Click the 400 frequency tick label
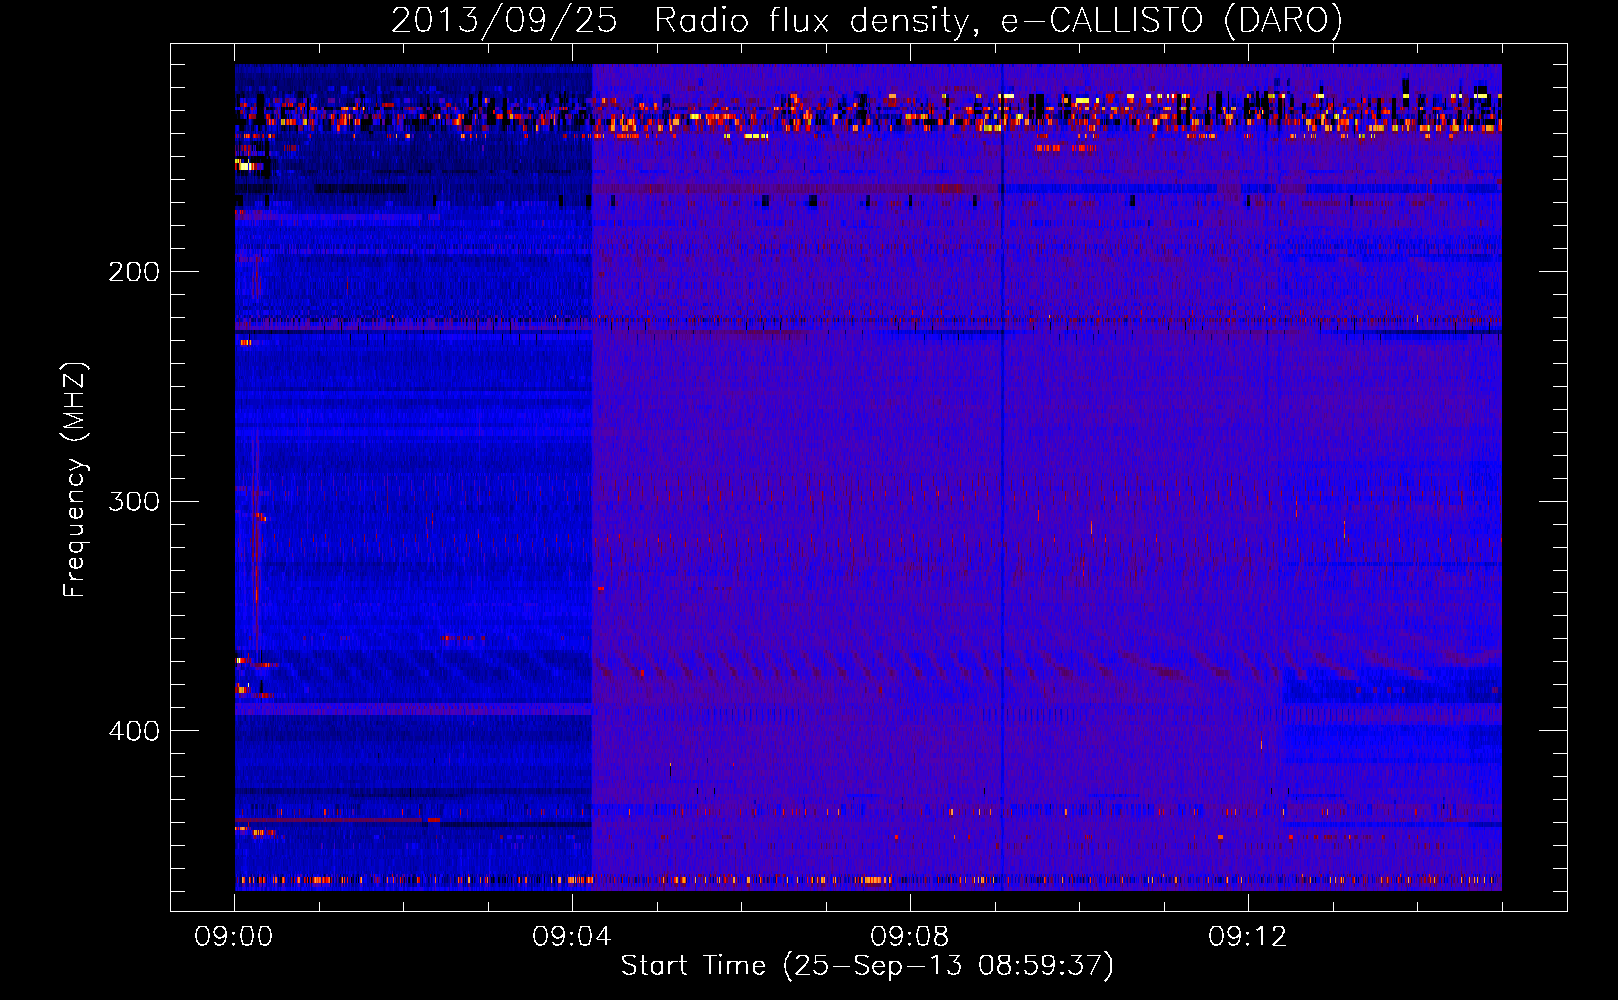The height and width of the screenshot is (1000, 1618). pyautogui.click(x=134, y=731)
